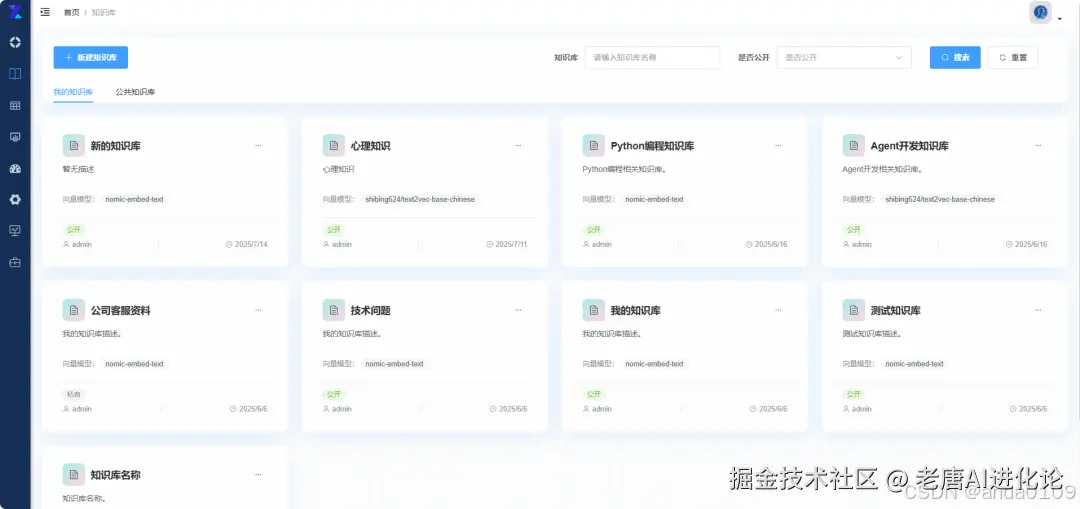Open more menu on 新的知识库 card

(x=258, y=145)
